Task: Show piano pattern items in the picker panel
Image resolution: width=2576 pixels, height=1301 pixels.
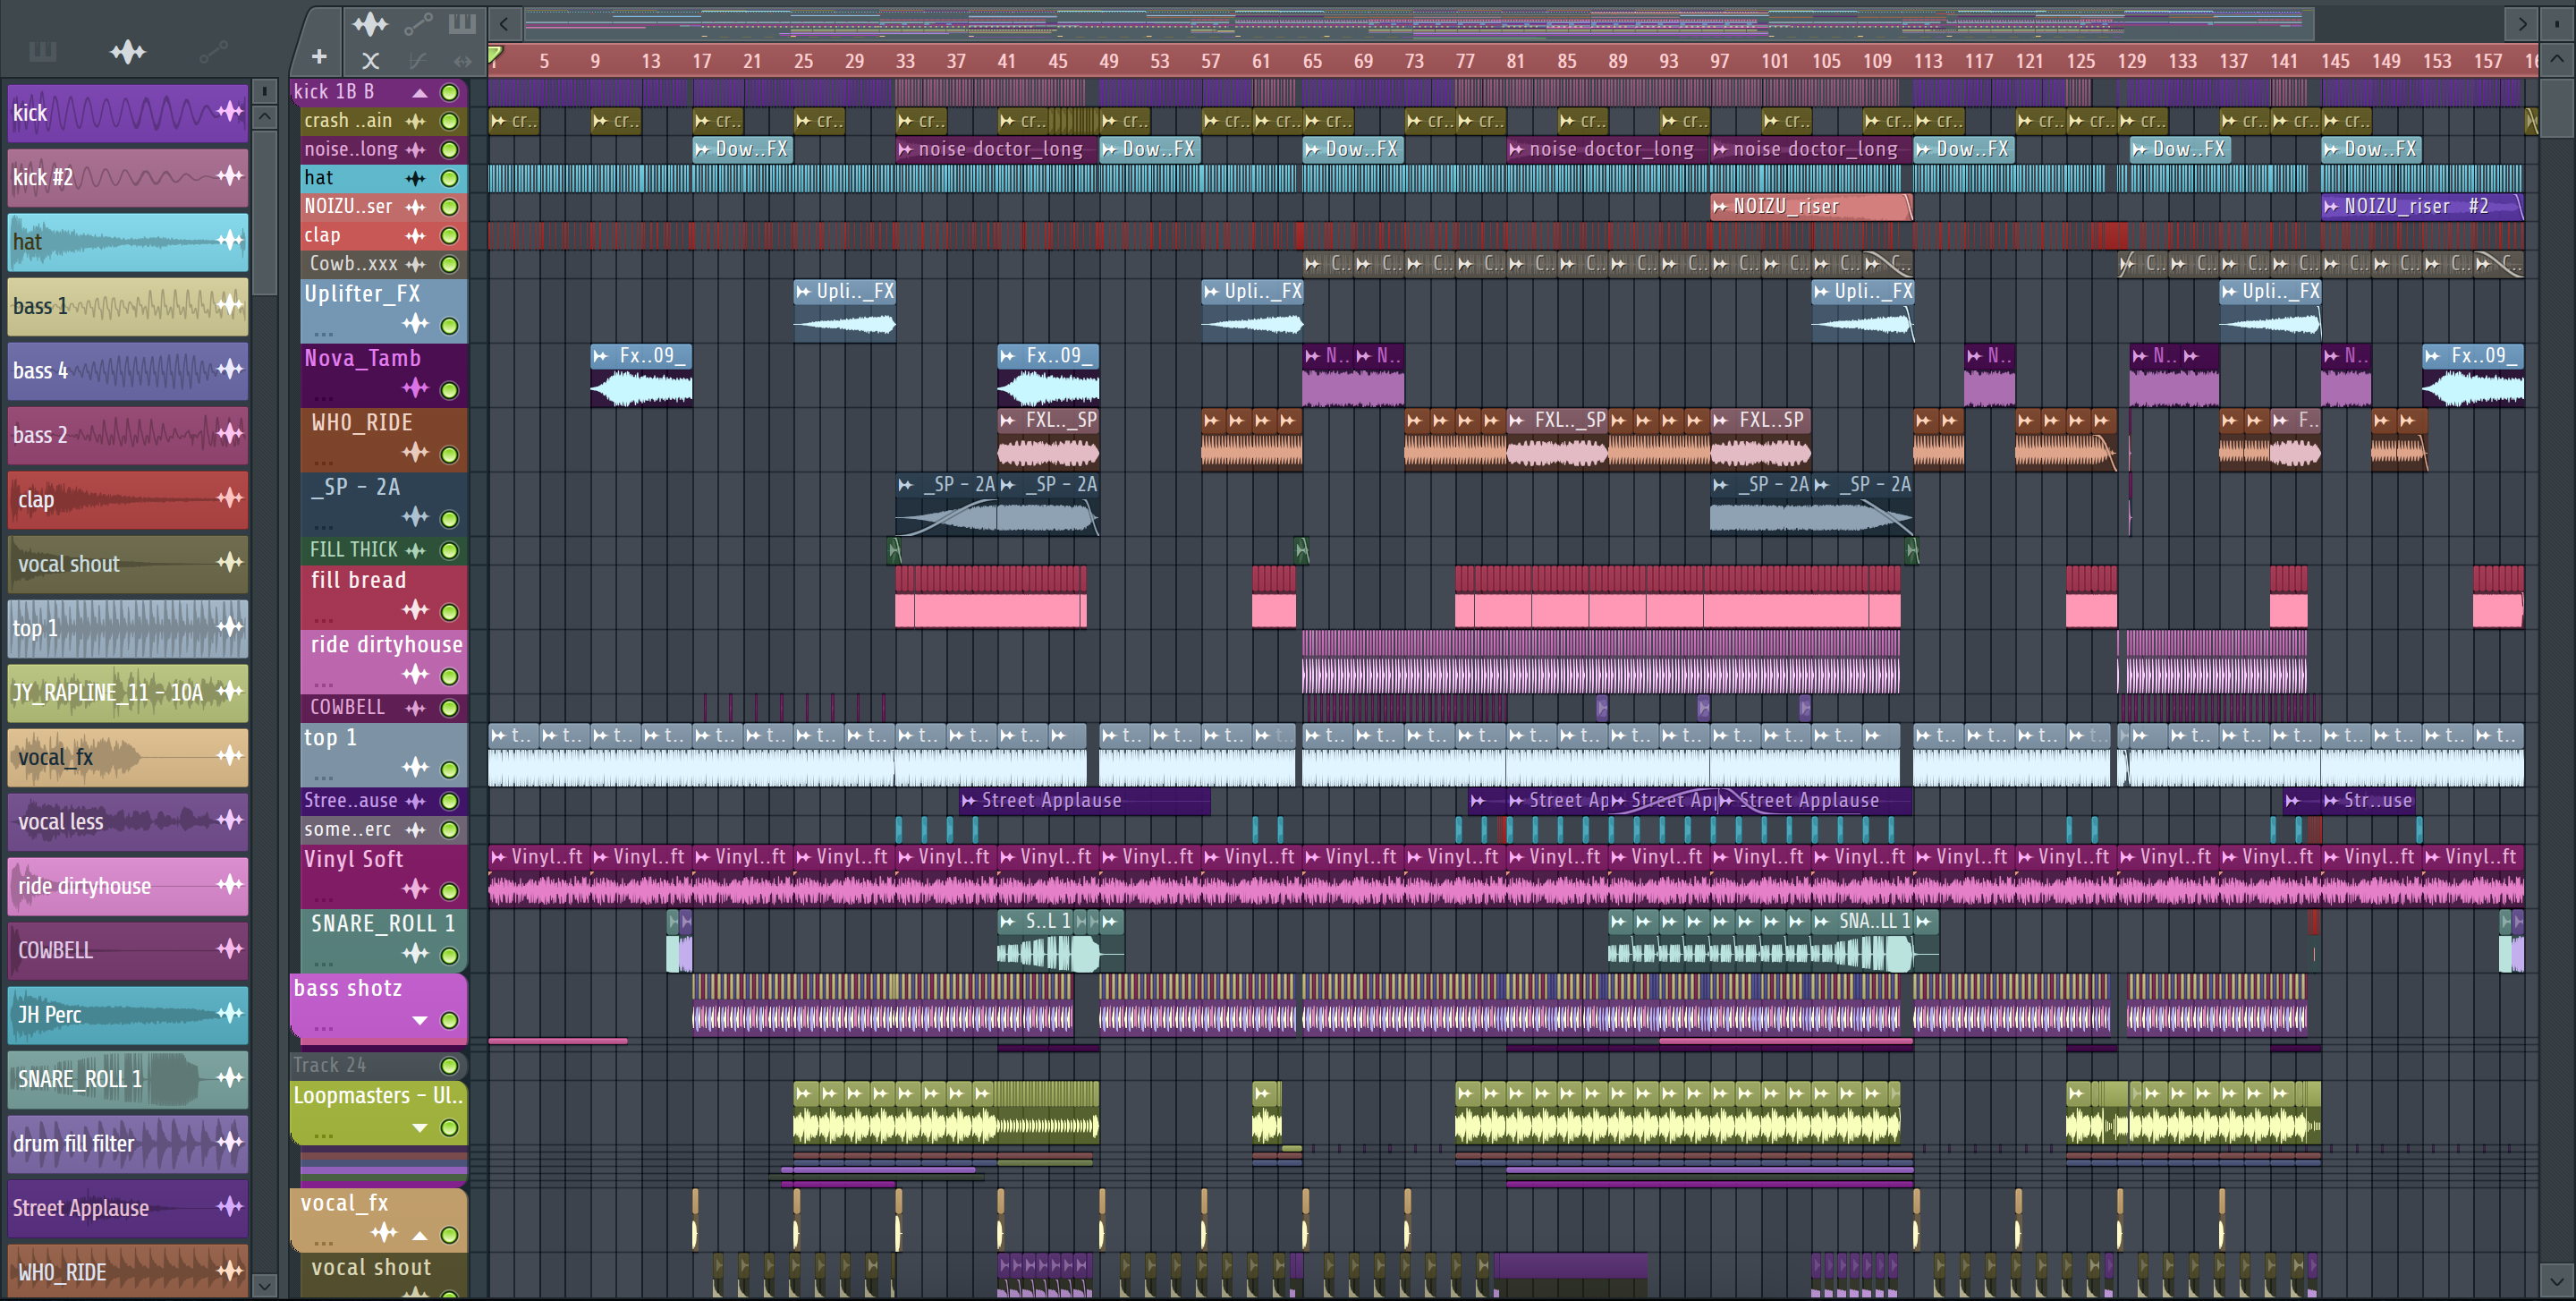Action: point(42,51)
